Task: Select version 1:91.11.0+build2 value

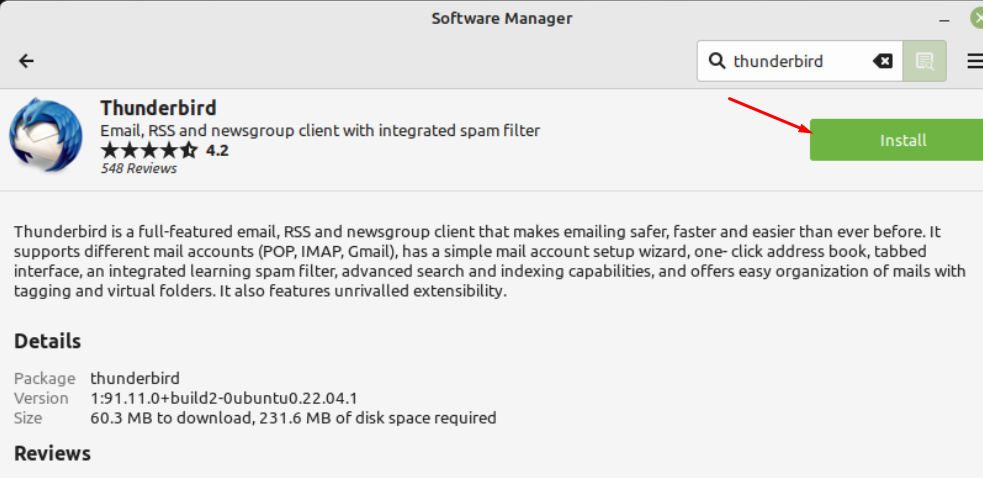Action: (224, 398)
